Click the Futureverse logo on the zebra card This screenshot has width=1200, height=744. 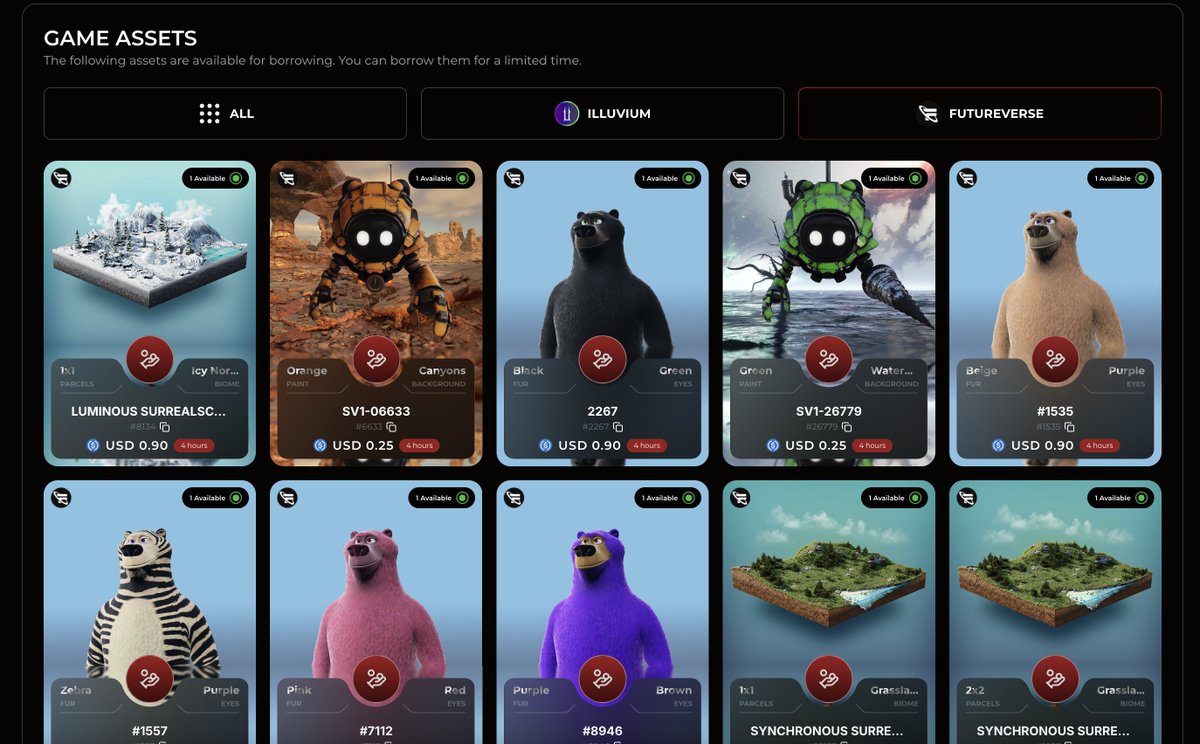[x=62, y=497]
